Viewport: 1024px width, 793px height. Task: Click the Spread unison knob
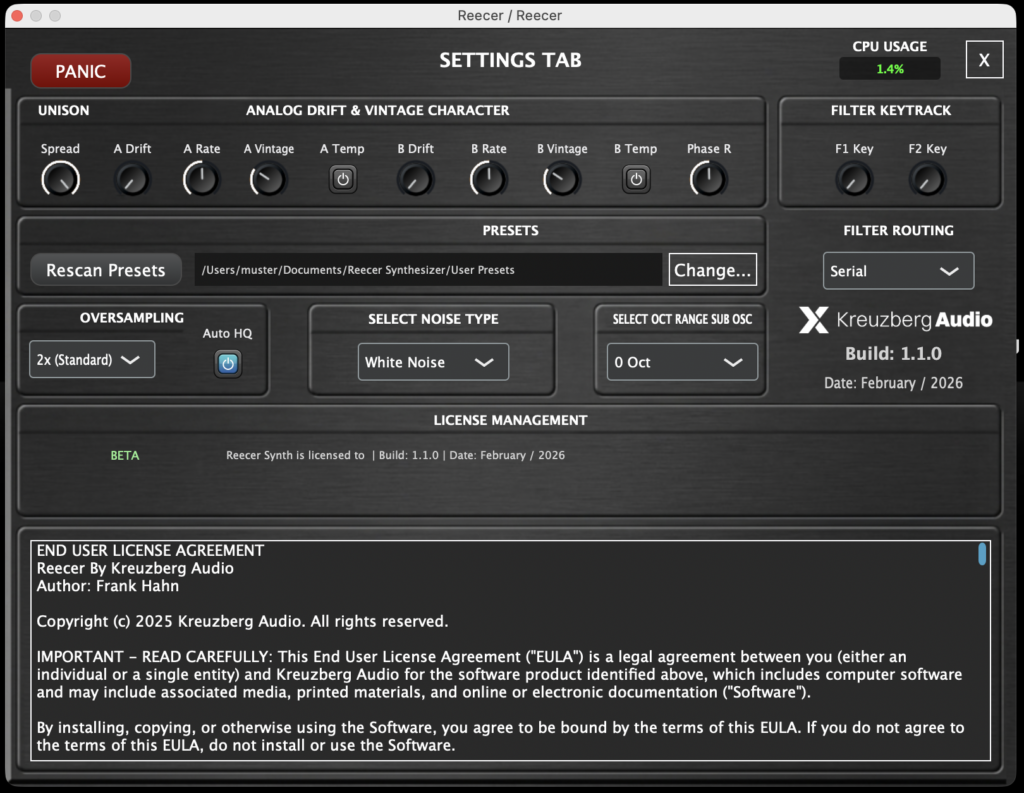pos(61,180)
